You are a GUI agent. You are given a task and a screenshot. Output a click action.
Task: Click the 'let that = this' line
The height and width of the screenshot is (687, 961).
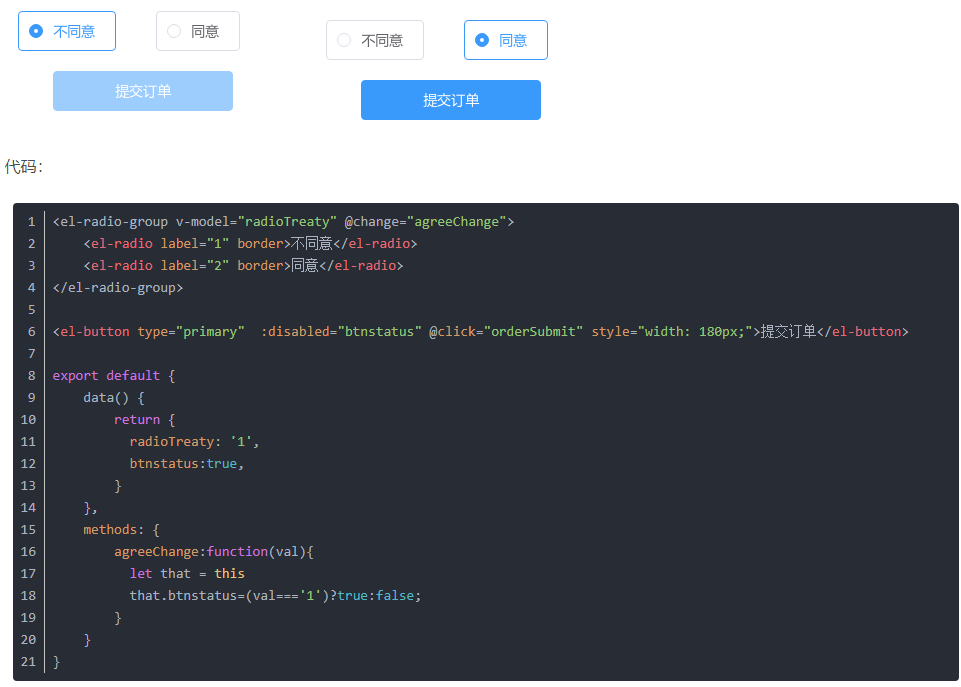(187, 574)
